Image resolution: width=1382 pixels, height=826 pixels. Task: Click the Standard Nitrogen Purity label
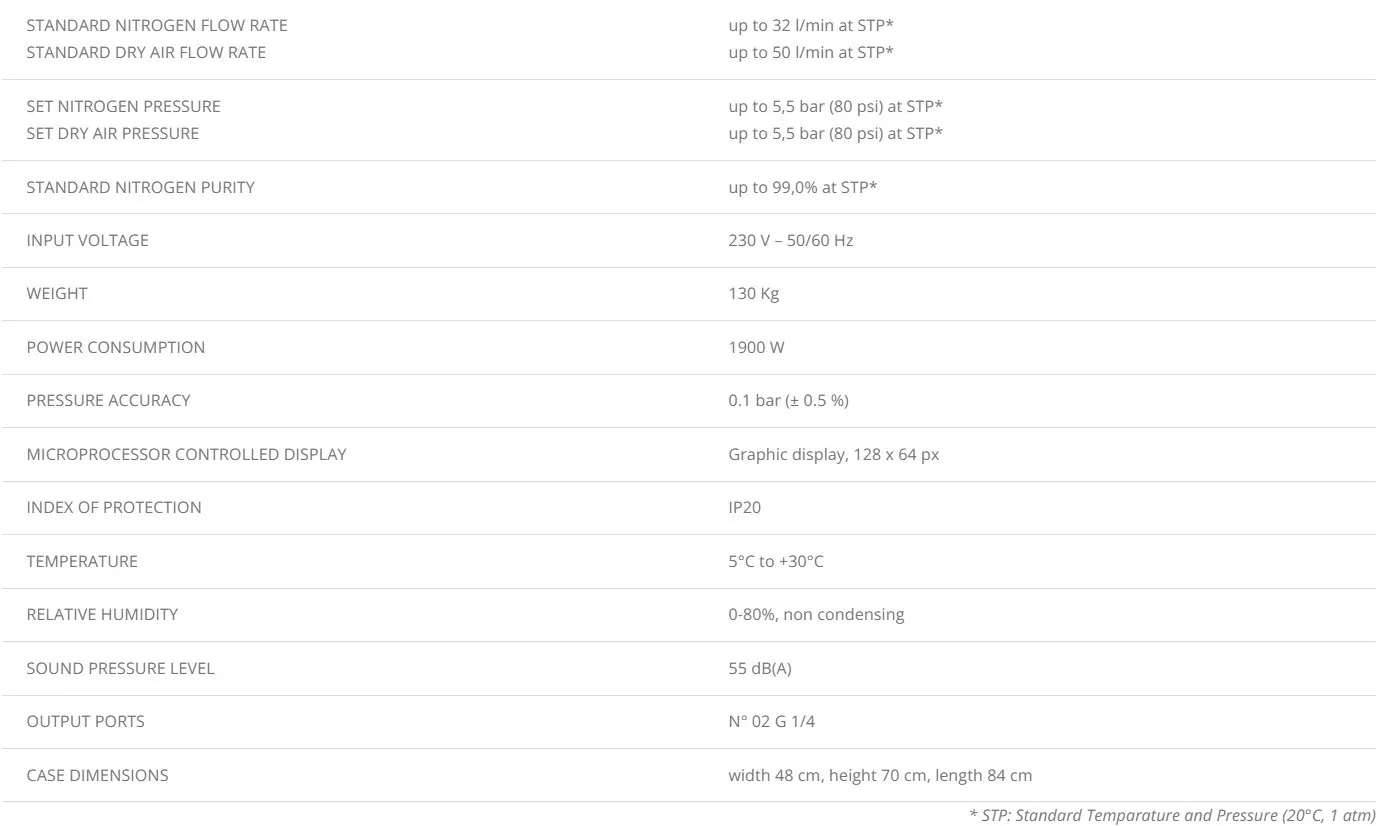coord(140,187)
